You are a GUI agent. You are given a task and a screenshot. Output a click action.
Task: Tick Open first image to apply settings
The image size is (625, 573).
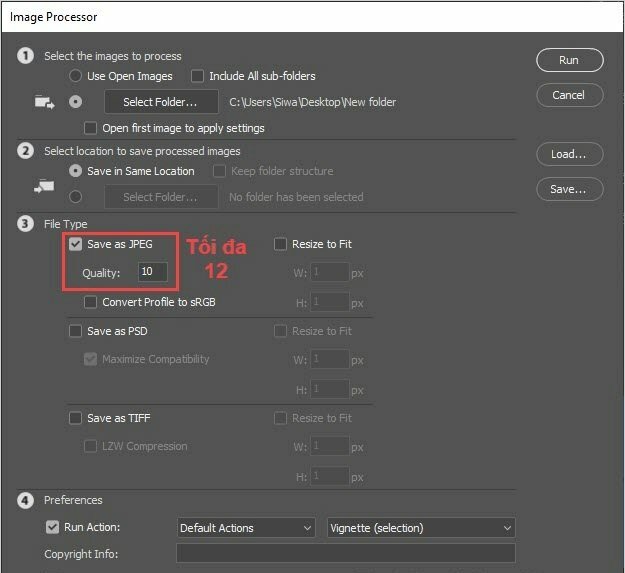90,128
